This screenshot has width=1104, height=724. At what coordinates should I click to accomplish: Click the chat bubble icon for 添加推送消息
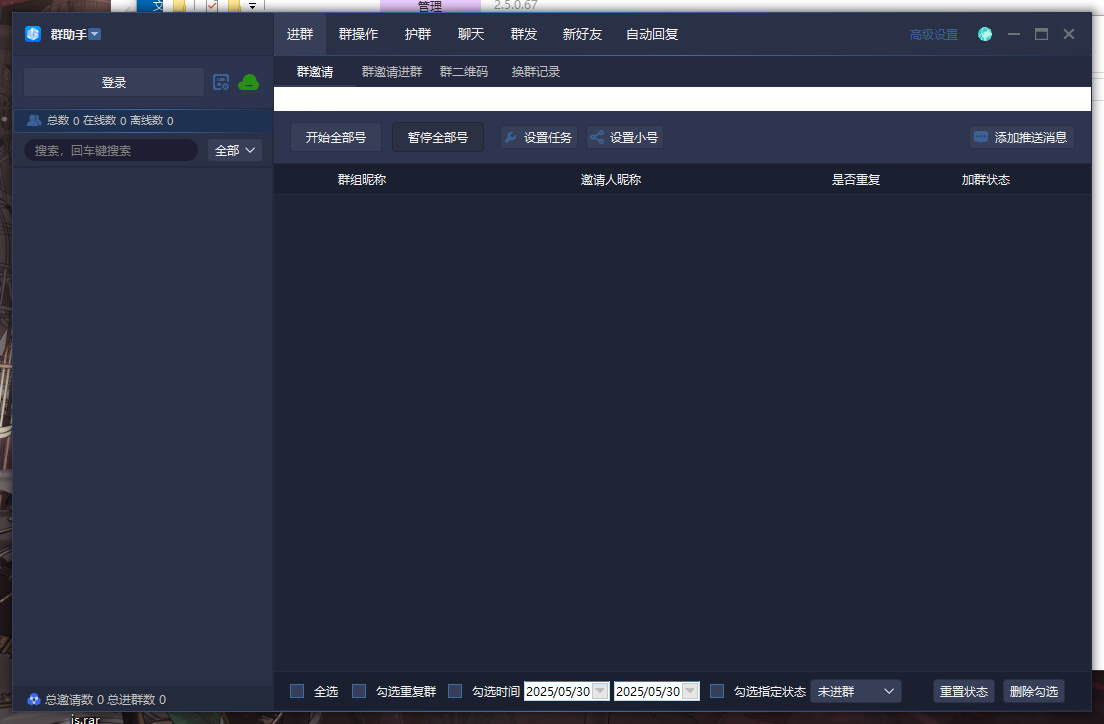click(981, 137)
